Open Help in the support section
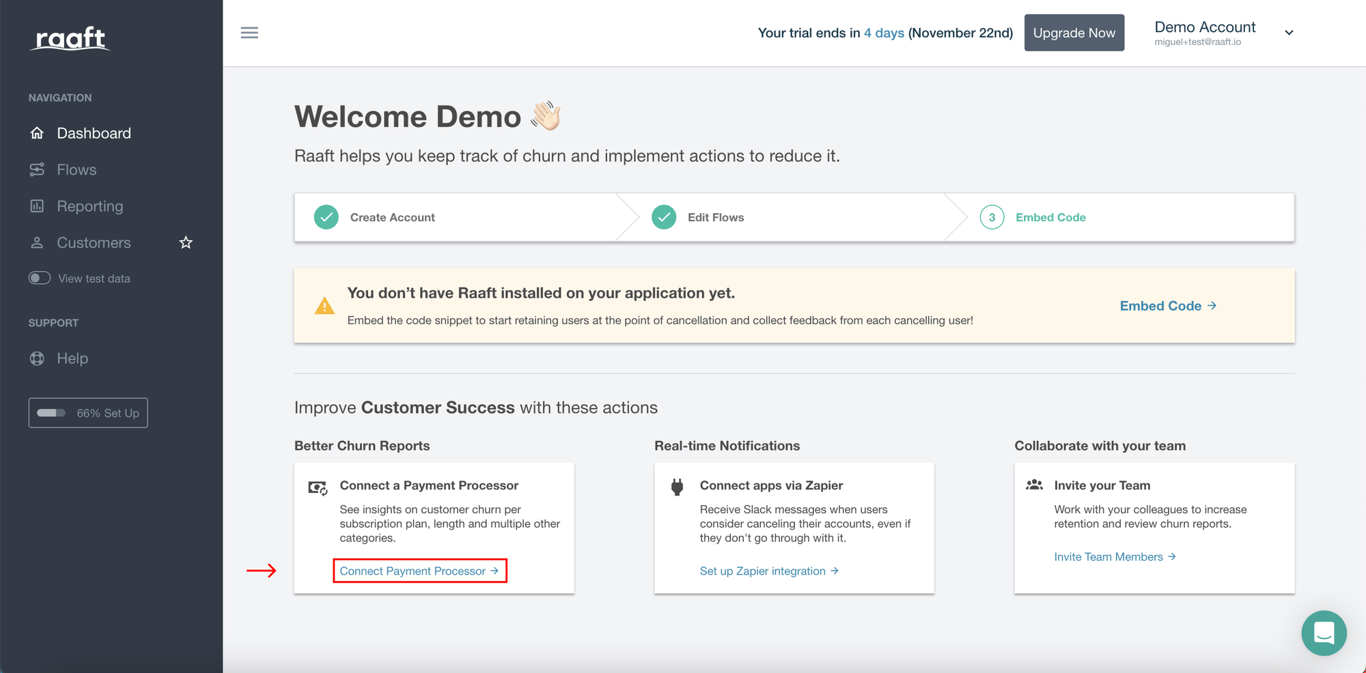This screenshot has width=1366, height=673. tap(72, 358)
